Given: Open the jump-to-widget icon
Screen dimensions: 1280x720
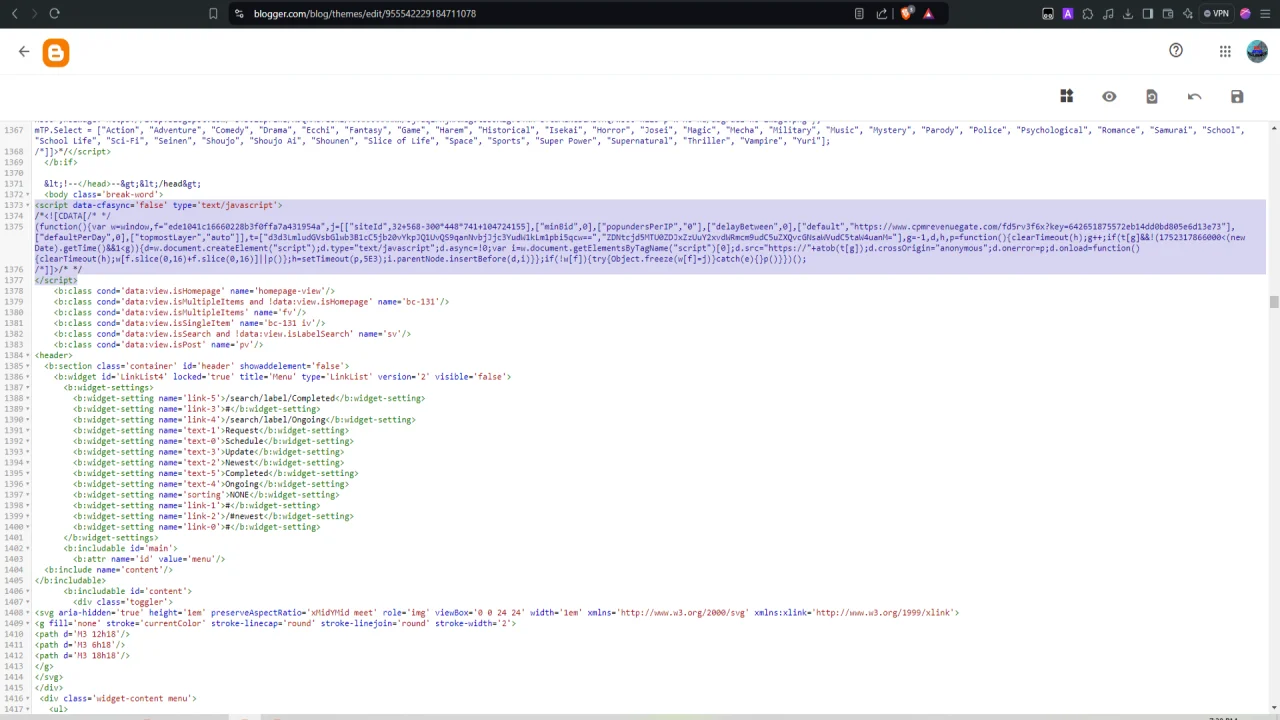Looking at the screenshot, I should tap(1066, 96).
